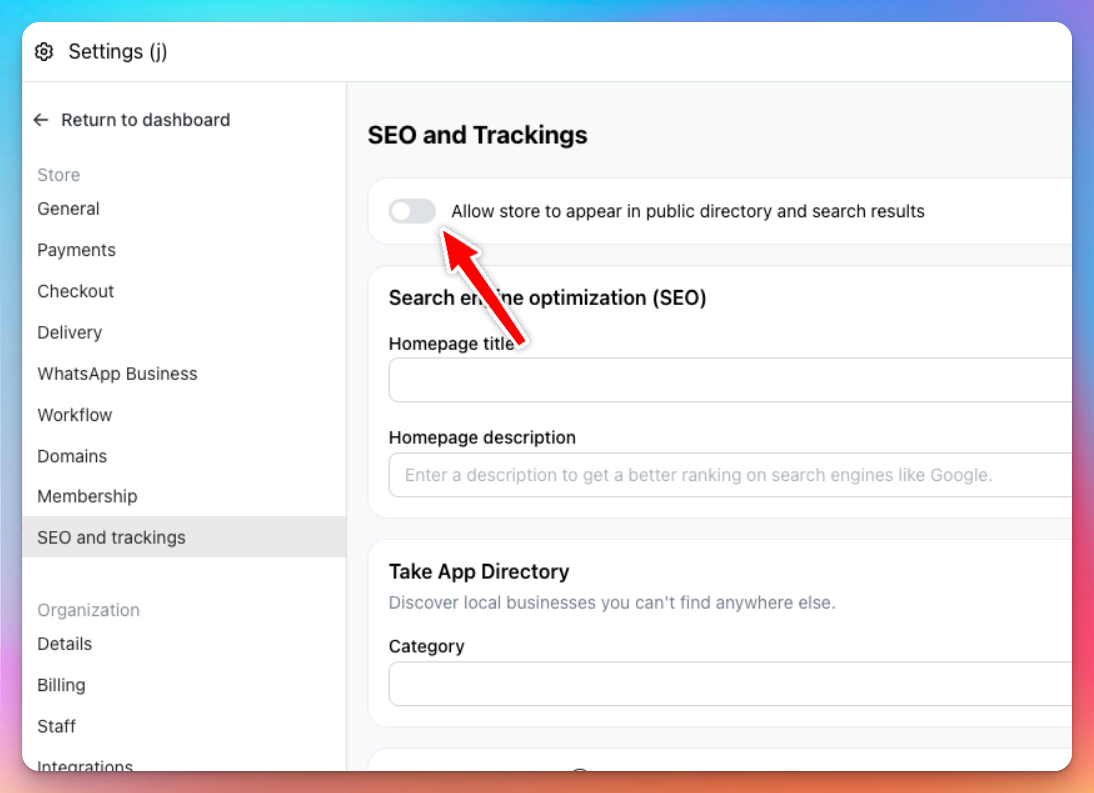Open Integrations in the sidebar
This screenshot has height=793, width=1094.
tap(85, 765)
